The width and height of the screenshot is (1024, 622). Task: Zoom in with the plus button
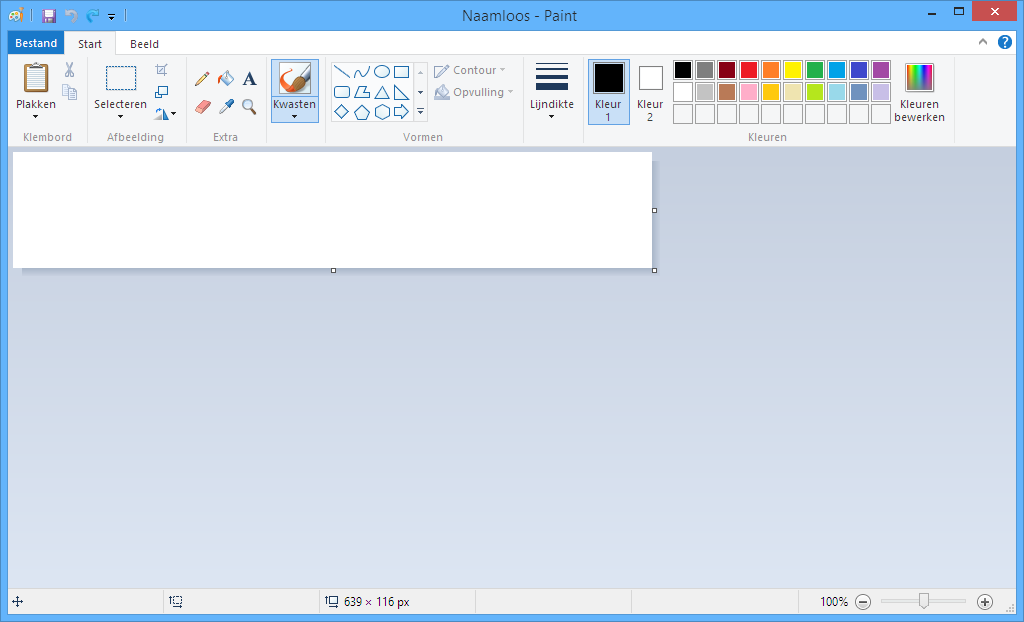pyautogui.click(x=985, y=602)
